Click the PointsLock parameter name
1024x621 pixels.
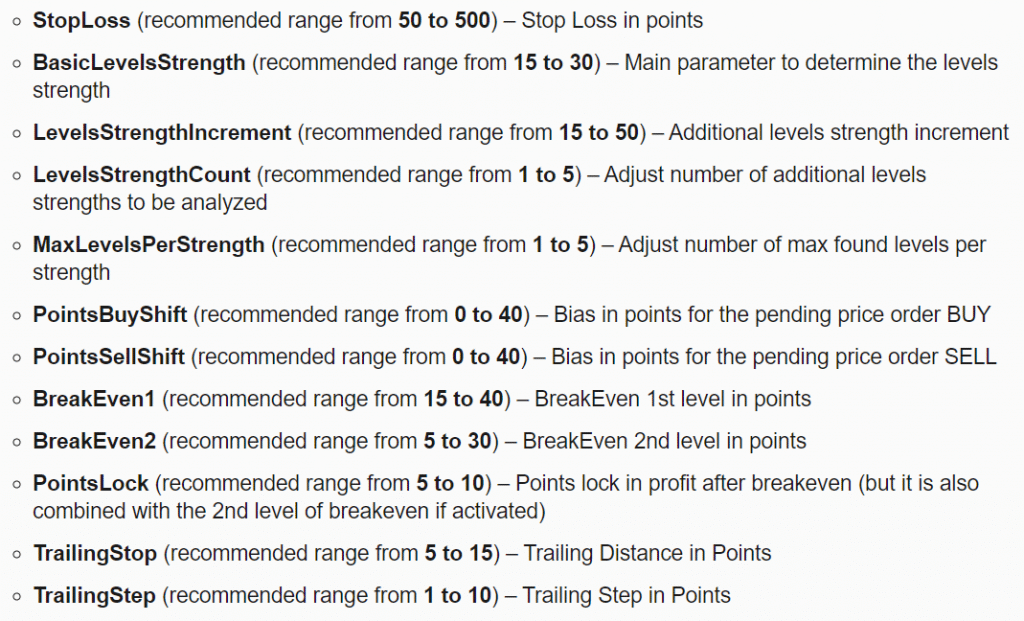point(91,483)
